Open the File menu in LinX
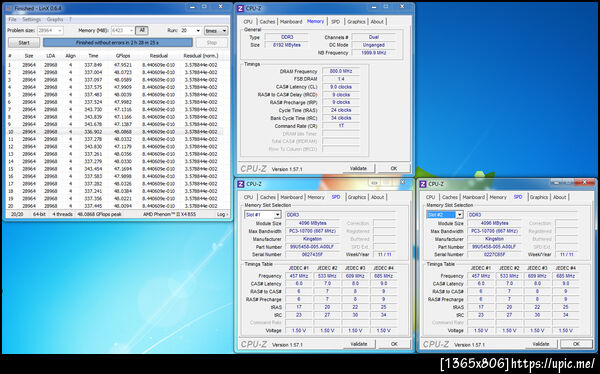The width and height of the screenshot is (600, 374). 12,20
